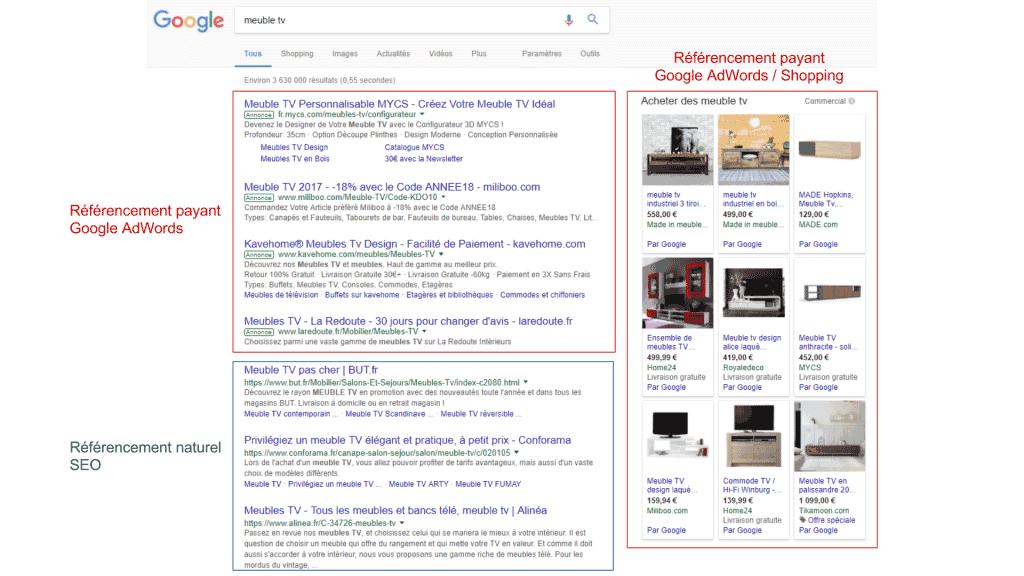The image size is (1024, 576).
Task: Click the magnifying glass search icon
Action: click(x=592, y=20)
